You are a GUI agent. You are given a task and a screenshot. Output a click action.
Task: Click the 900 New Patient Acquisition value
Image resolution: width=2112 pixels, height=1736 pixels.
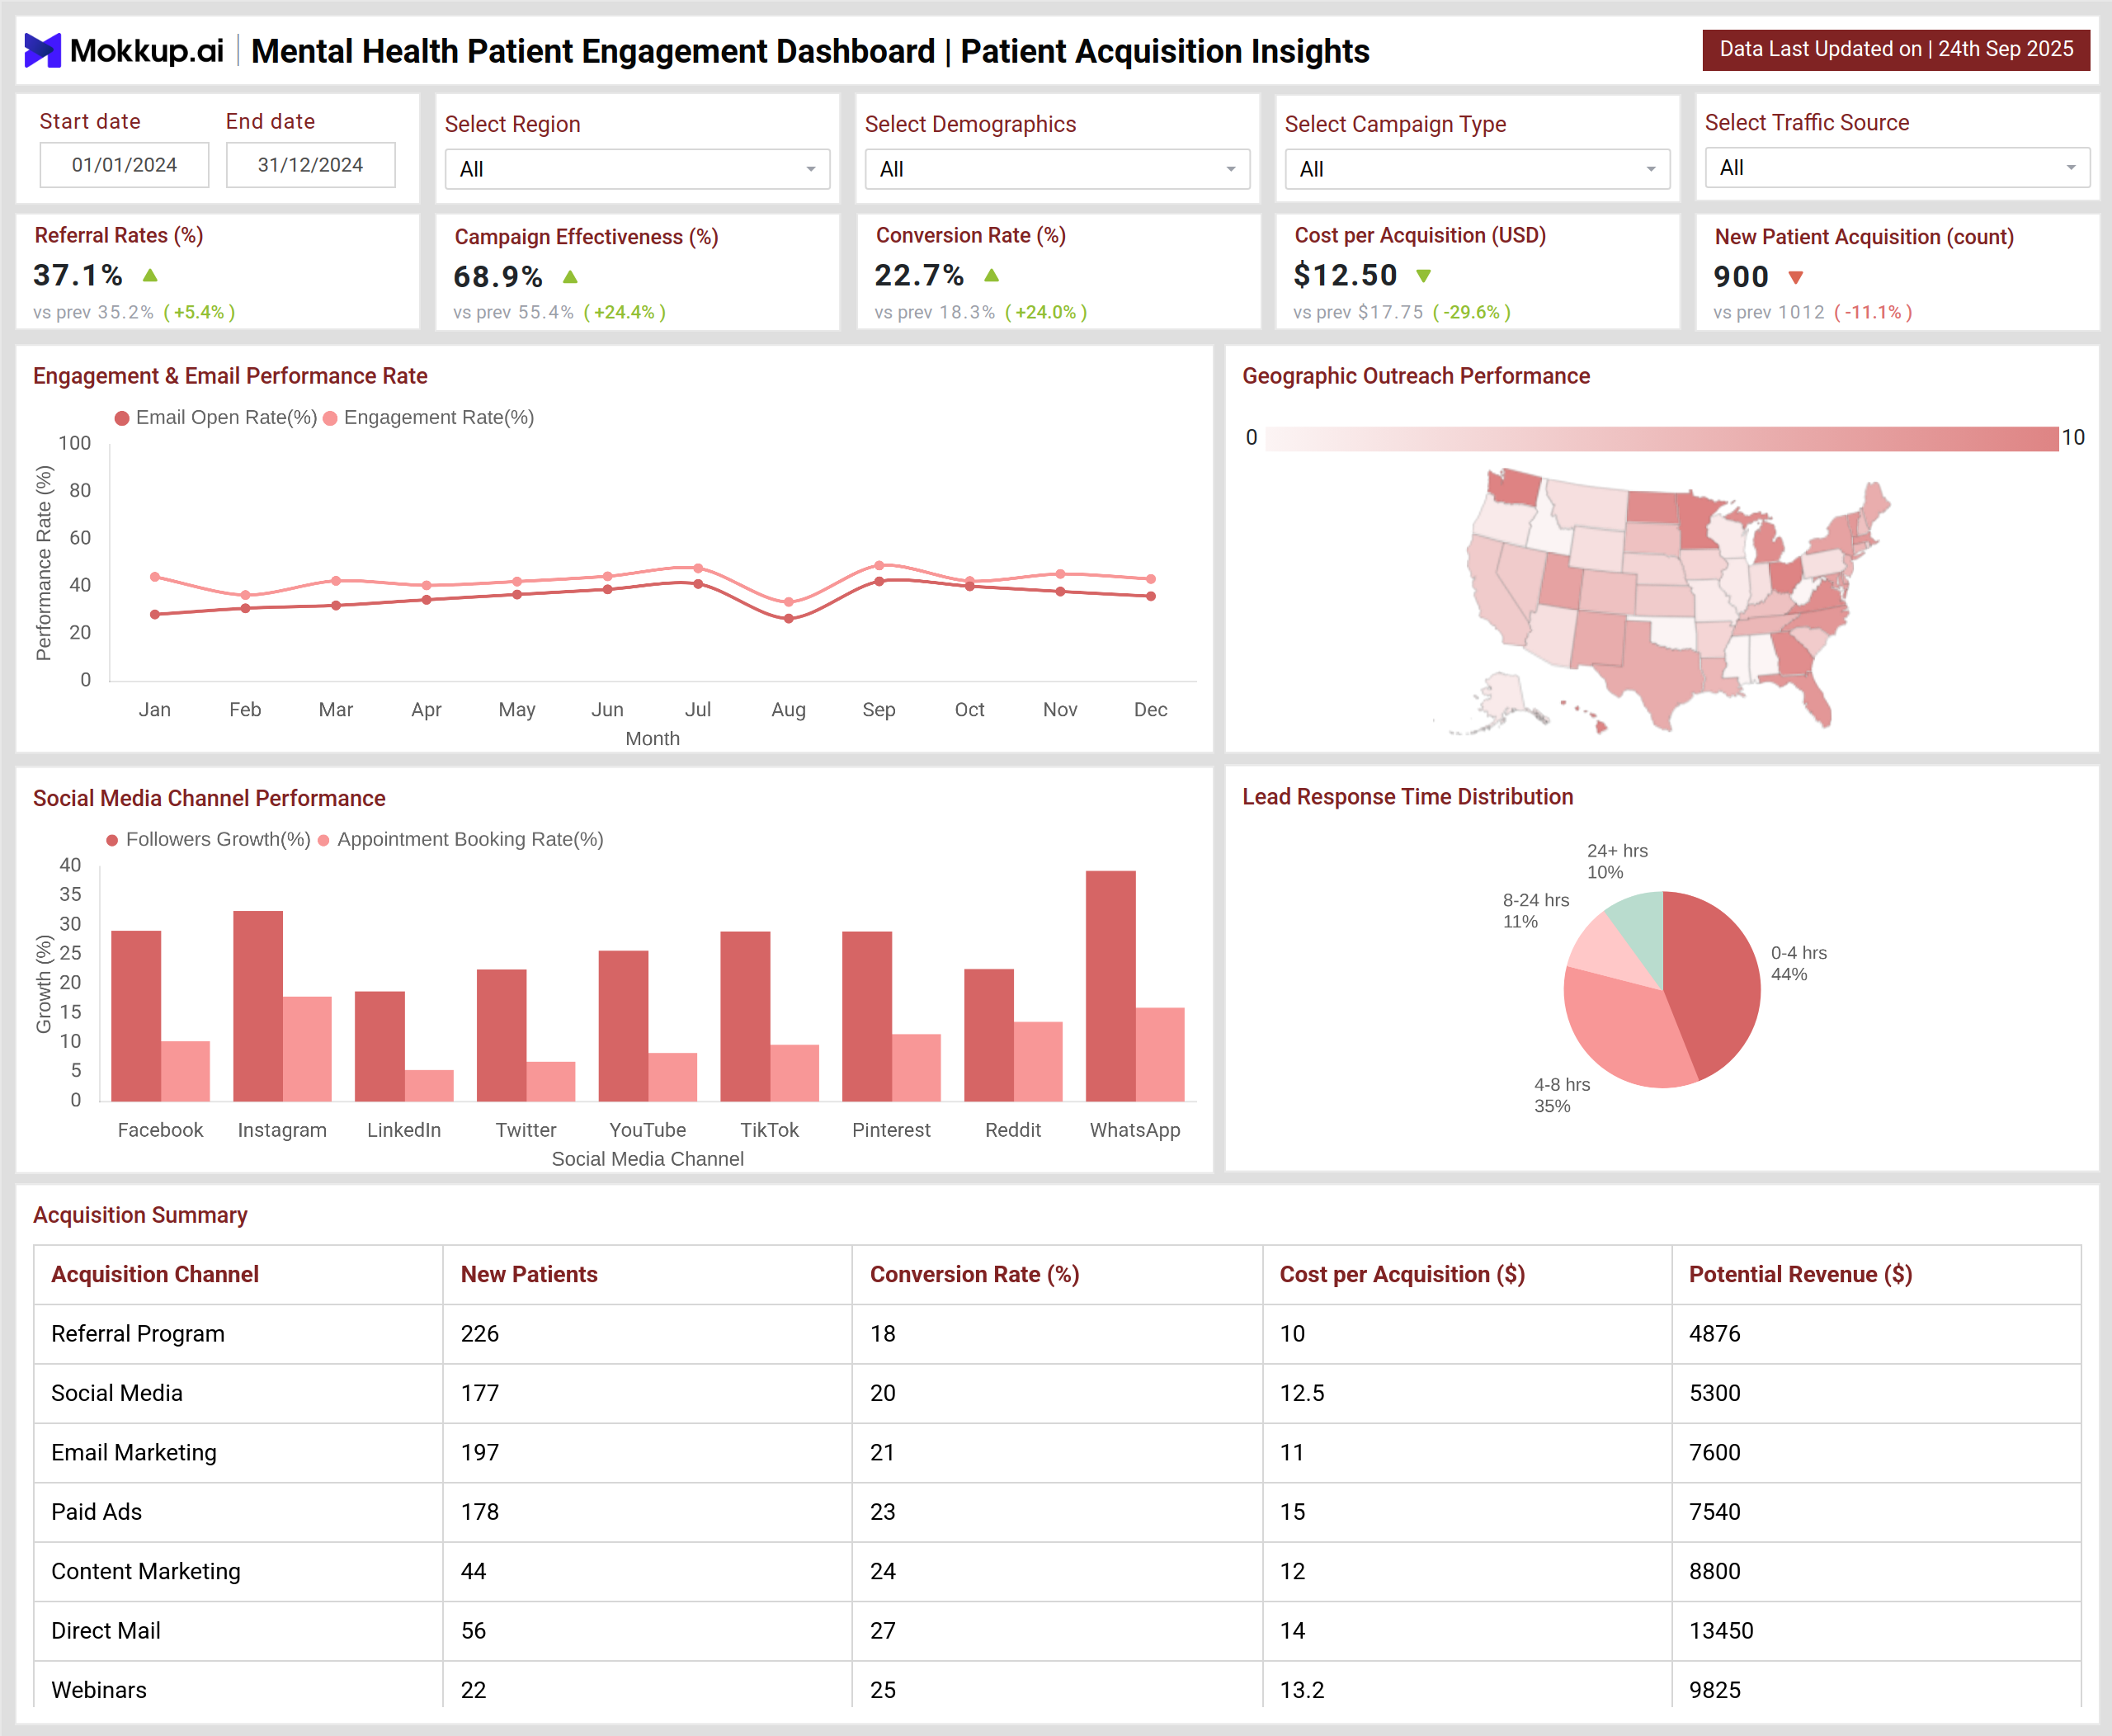(1741, 277)
